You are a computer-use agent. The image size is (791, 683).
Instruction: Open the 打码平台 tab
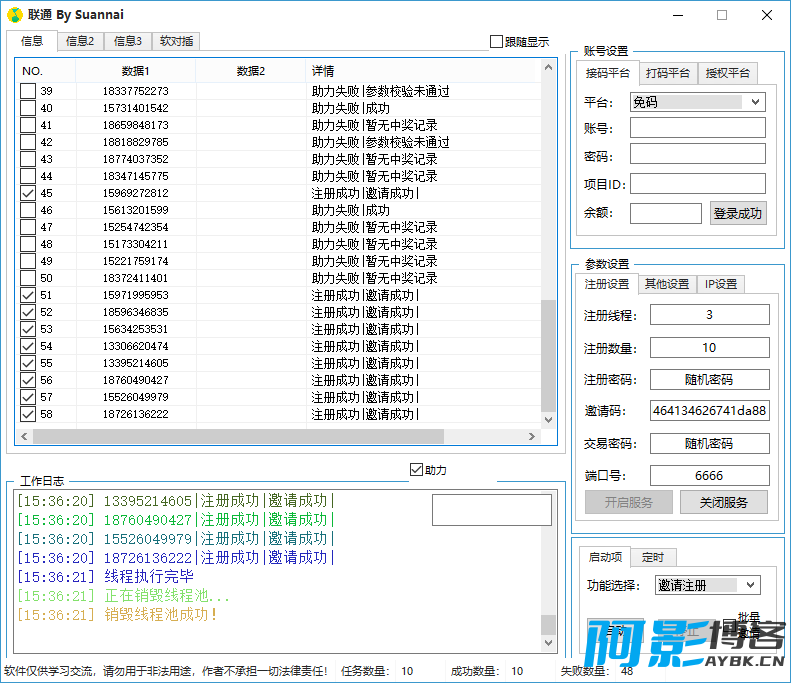(x=668, y=73)
